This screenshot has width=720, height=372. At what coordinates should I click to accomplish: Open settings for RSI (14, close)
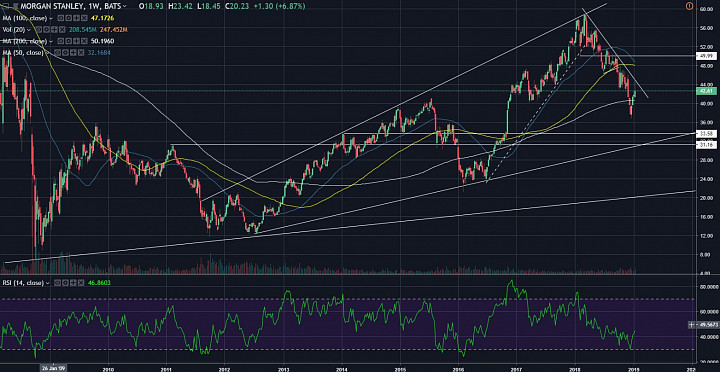point(65,283)
